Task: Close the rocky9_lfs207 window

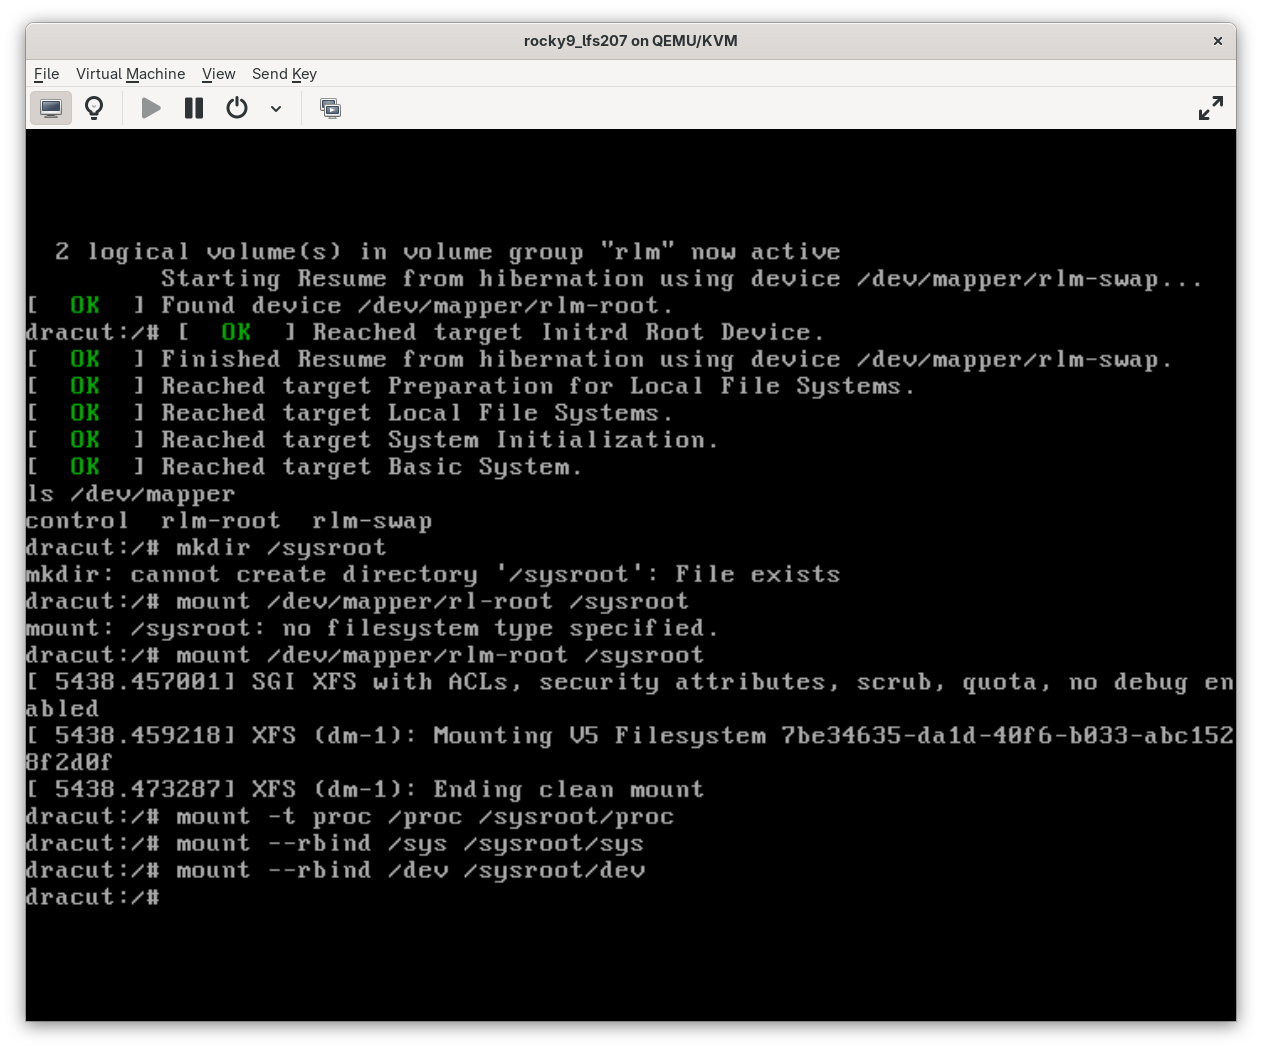Action: [x=1217, y=41]
